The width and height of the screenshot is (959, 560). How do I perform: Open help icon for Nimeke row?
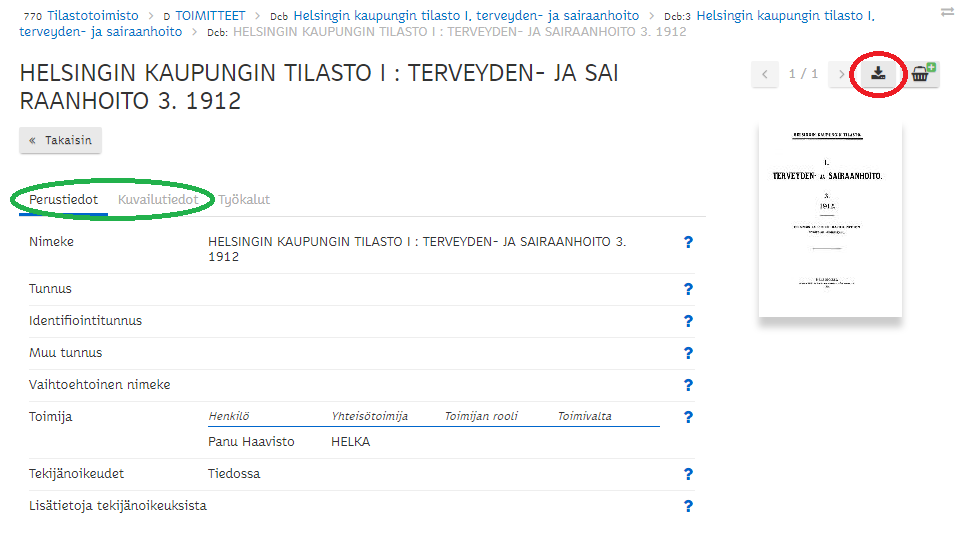(x=688, y=242)
